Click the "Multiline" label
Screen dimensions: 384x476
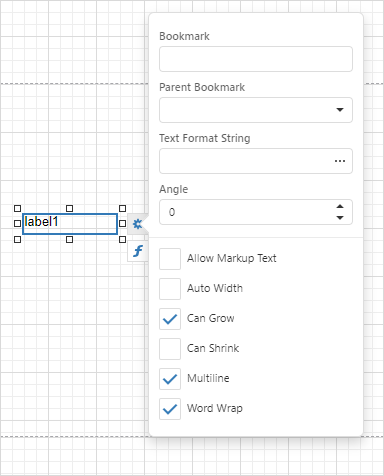coord(208,378)
